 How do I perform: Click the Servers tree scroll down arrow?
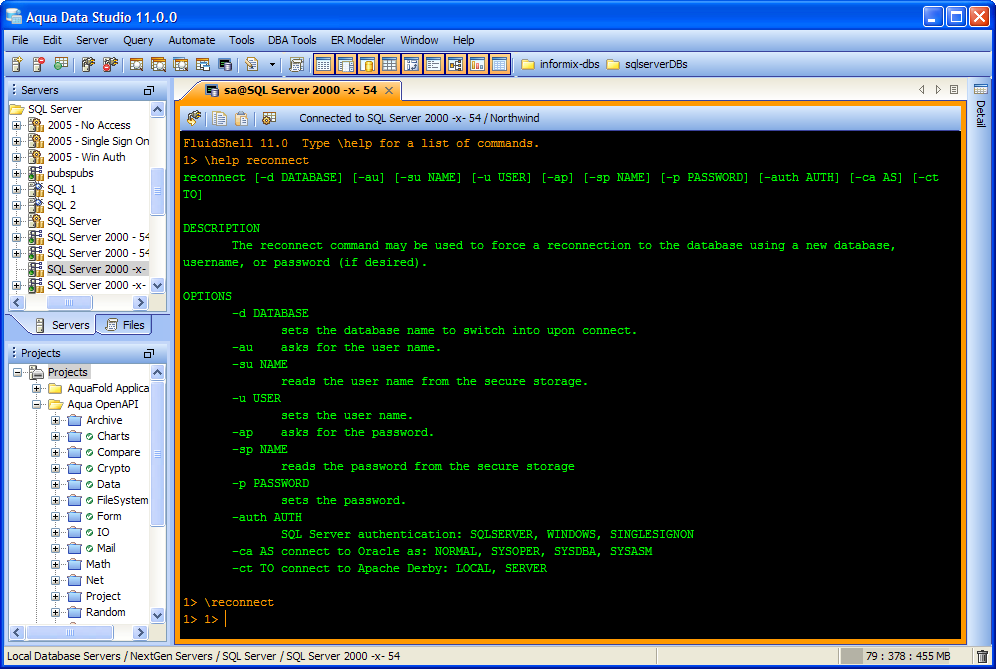(158, 286)
